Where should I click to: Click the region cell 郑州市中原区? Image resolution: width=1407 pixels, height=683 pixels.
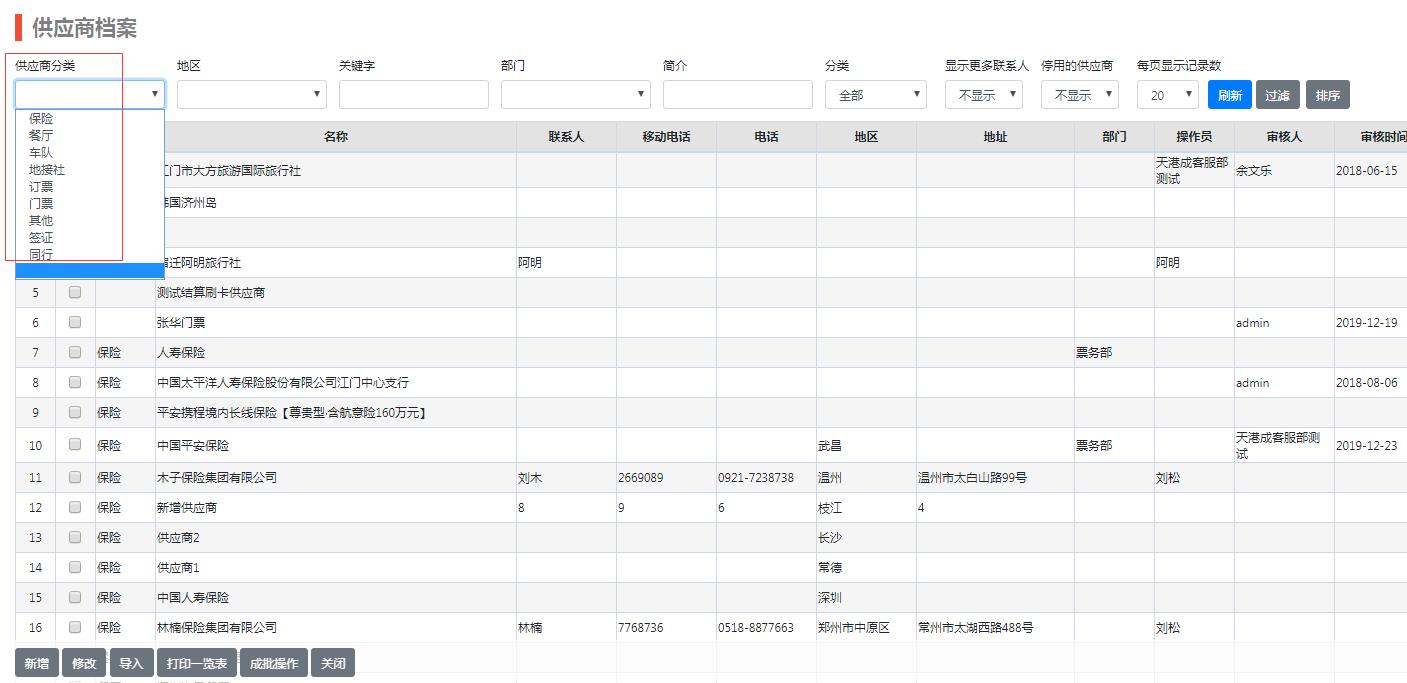tap(854, 628)
